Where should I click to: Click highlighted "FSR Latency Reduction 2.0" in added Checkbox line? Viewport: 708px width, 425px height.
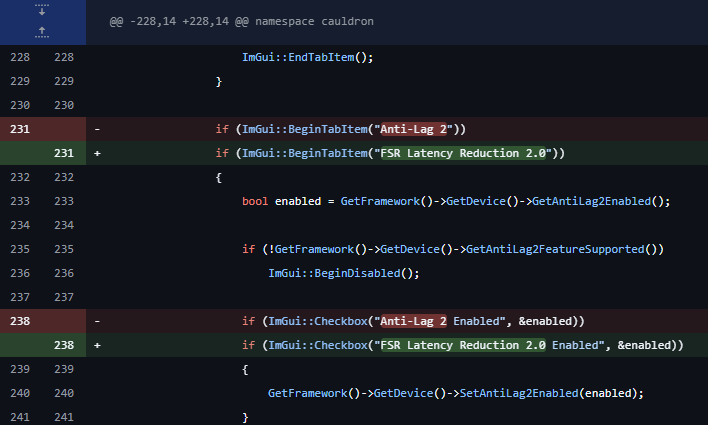pyautogui.click(x=463, y=345)
